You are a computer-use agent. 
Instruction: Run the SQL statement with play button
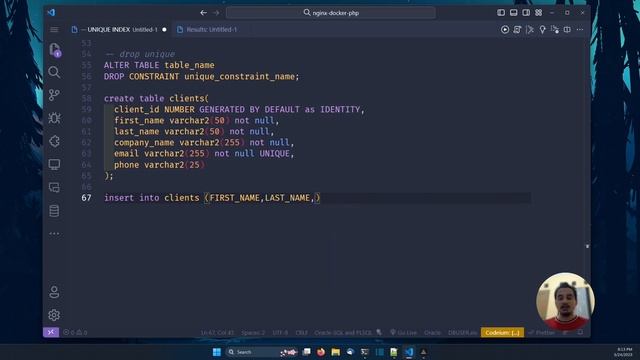pos(505,29)
